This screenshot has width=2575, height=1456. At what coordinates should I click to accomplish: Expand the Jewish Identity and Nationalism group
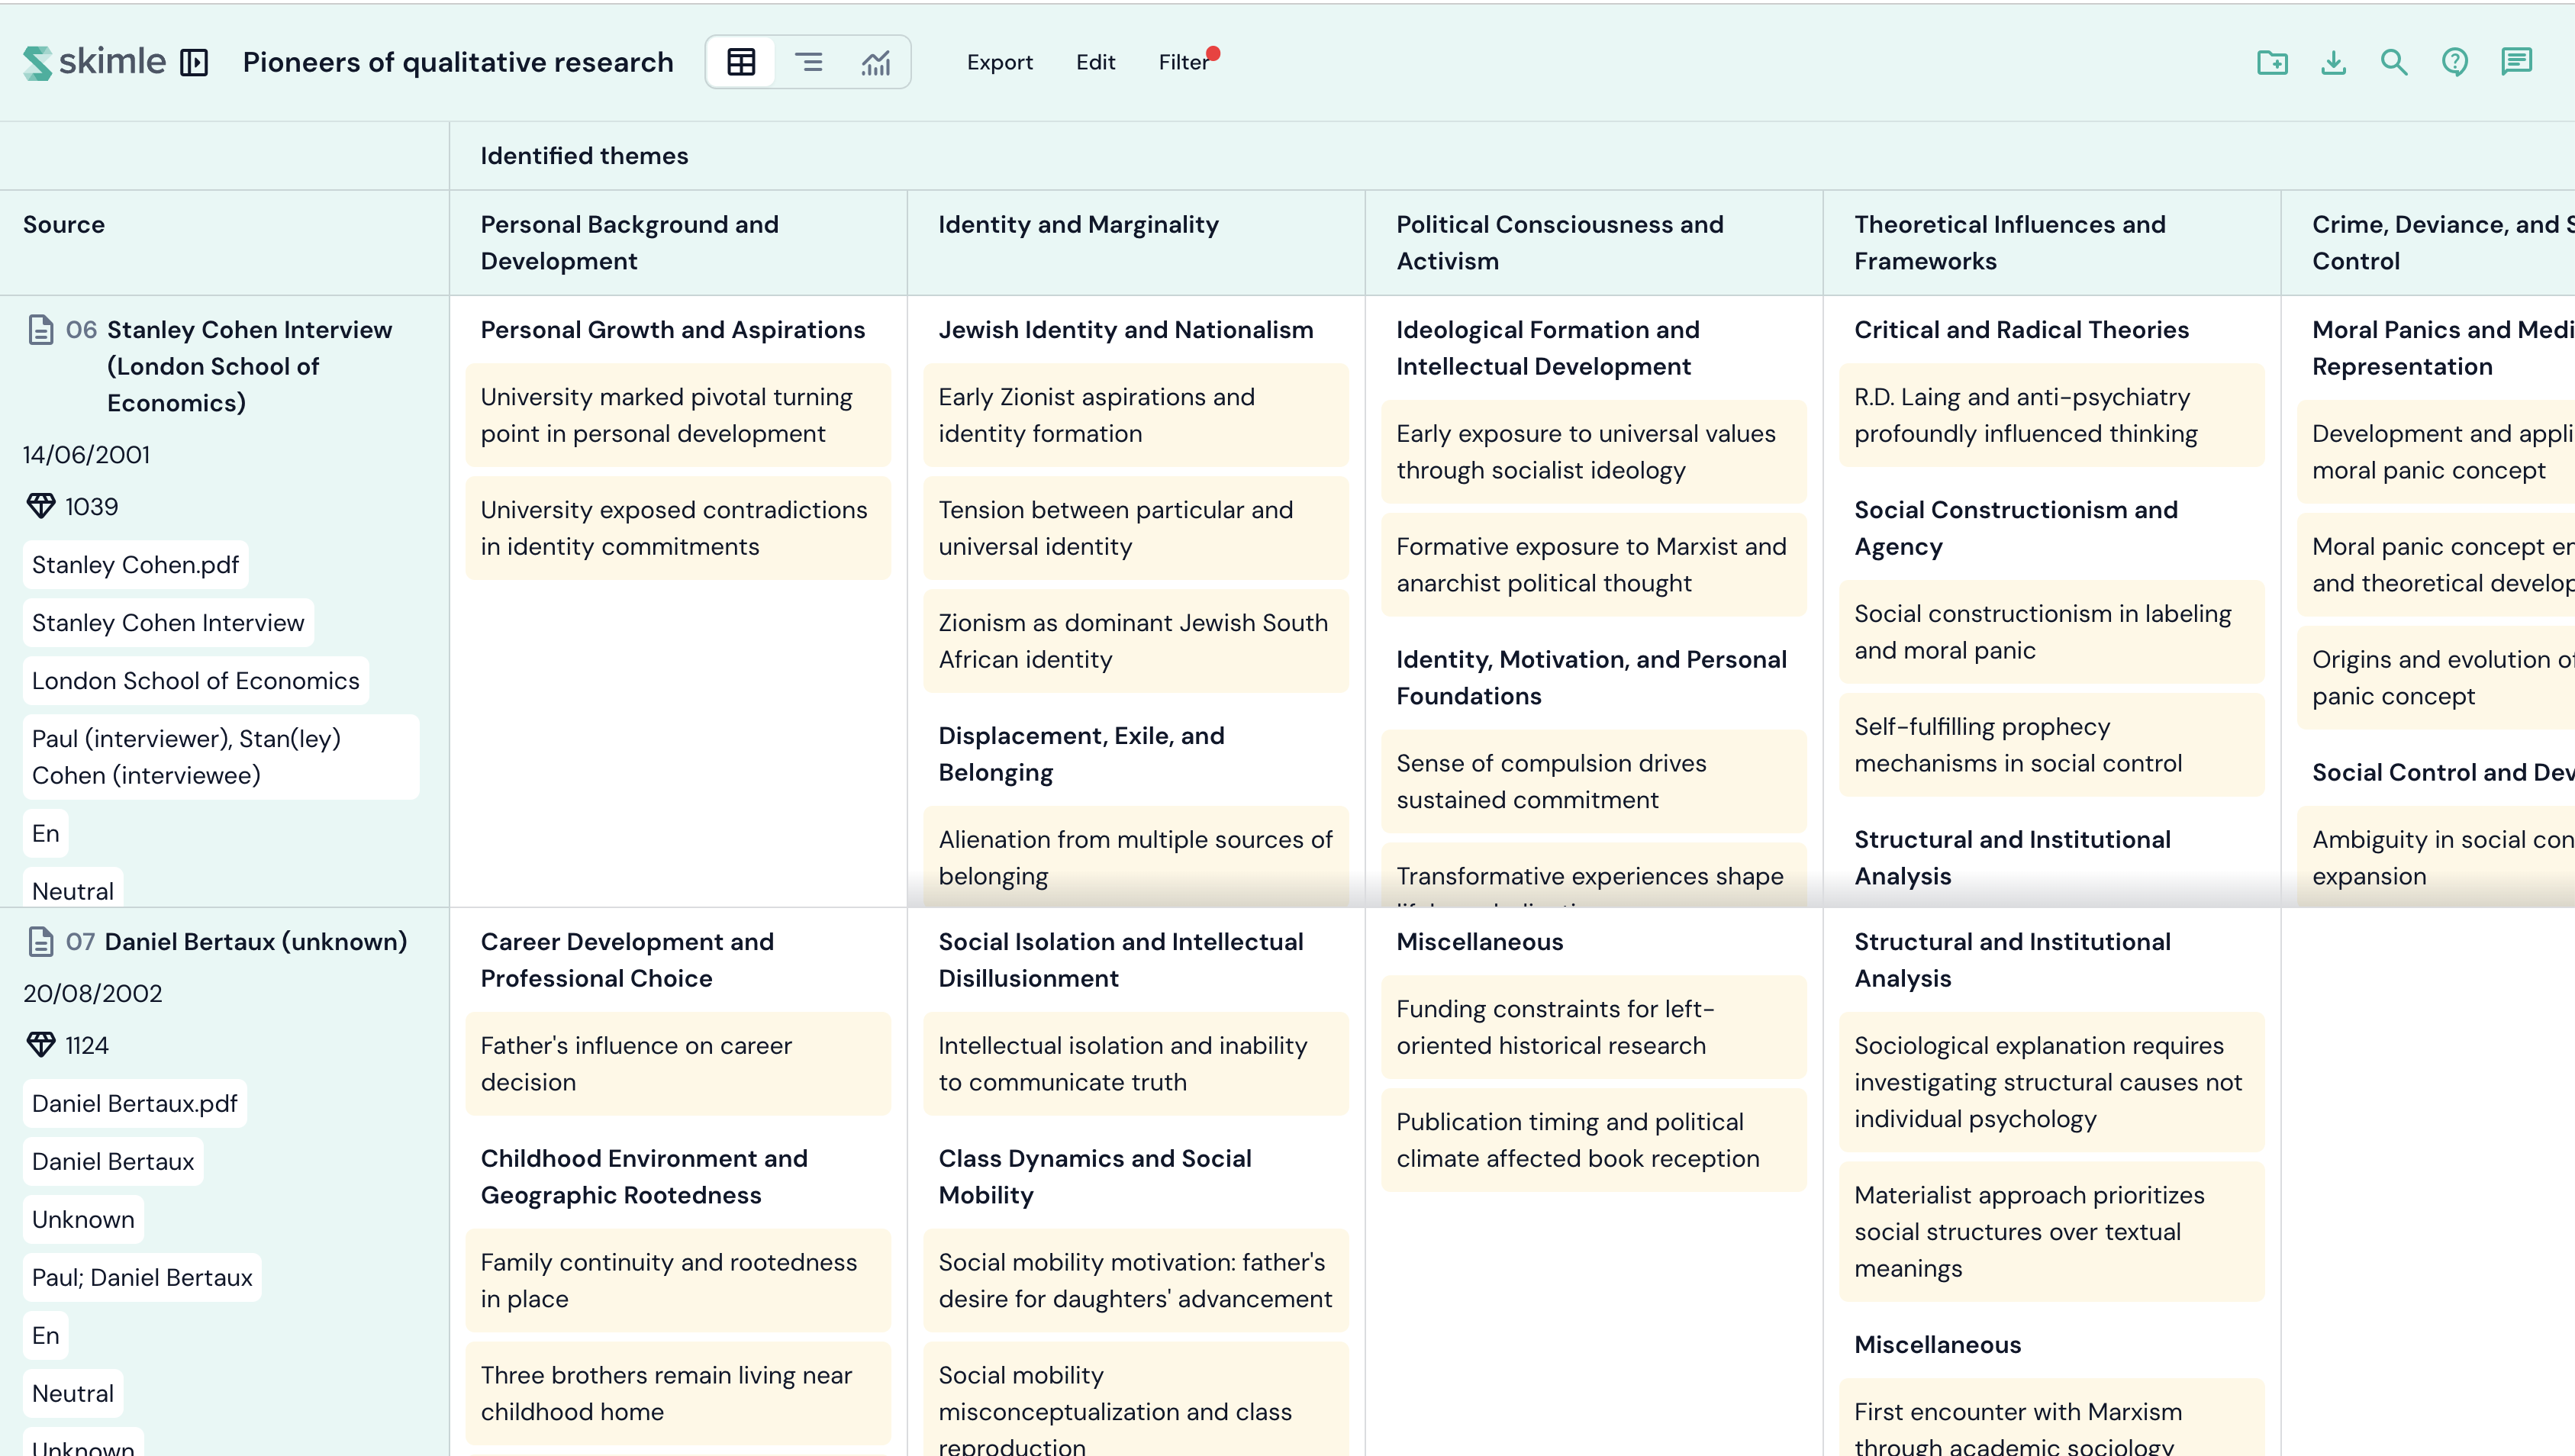1125,330
